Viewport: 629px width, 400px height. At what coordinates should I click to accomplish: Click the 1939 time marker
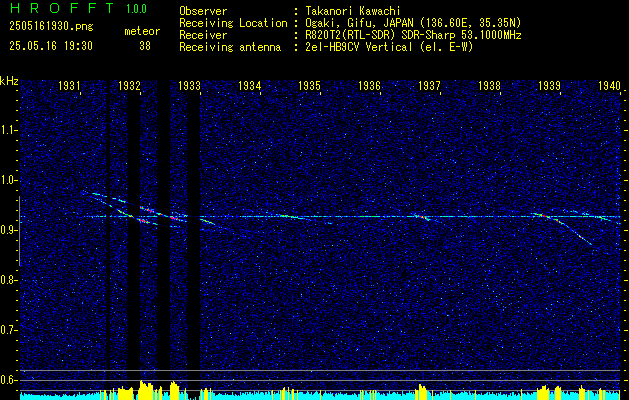[550, 85]
